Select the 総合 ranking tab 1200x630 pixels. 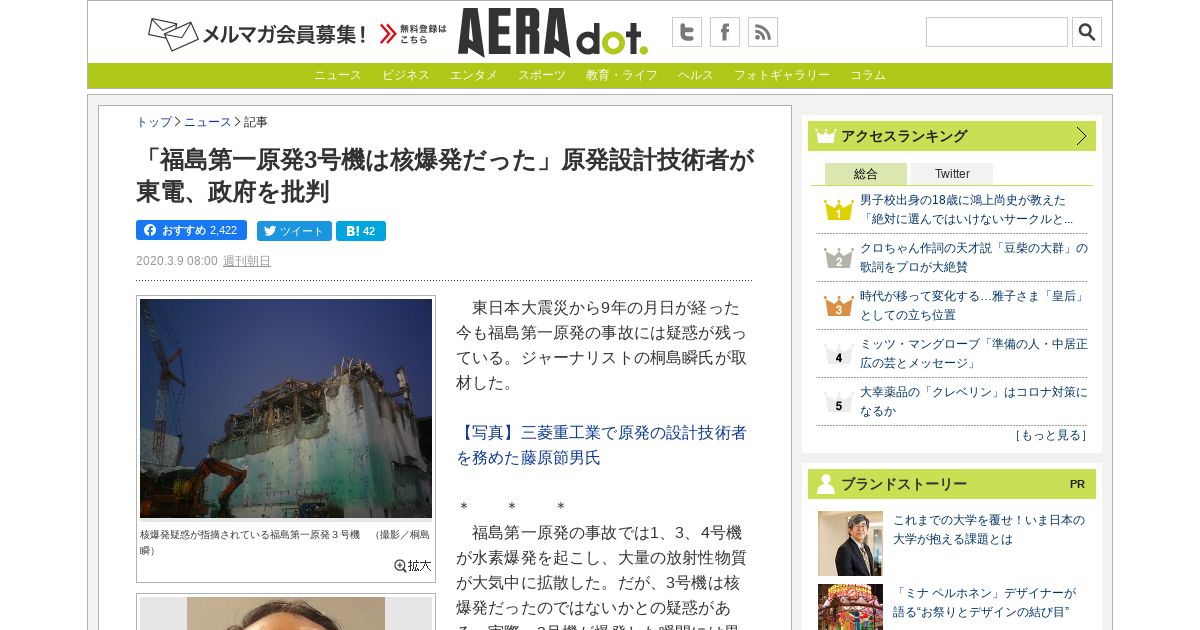pos(866,174)
